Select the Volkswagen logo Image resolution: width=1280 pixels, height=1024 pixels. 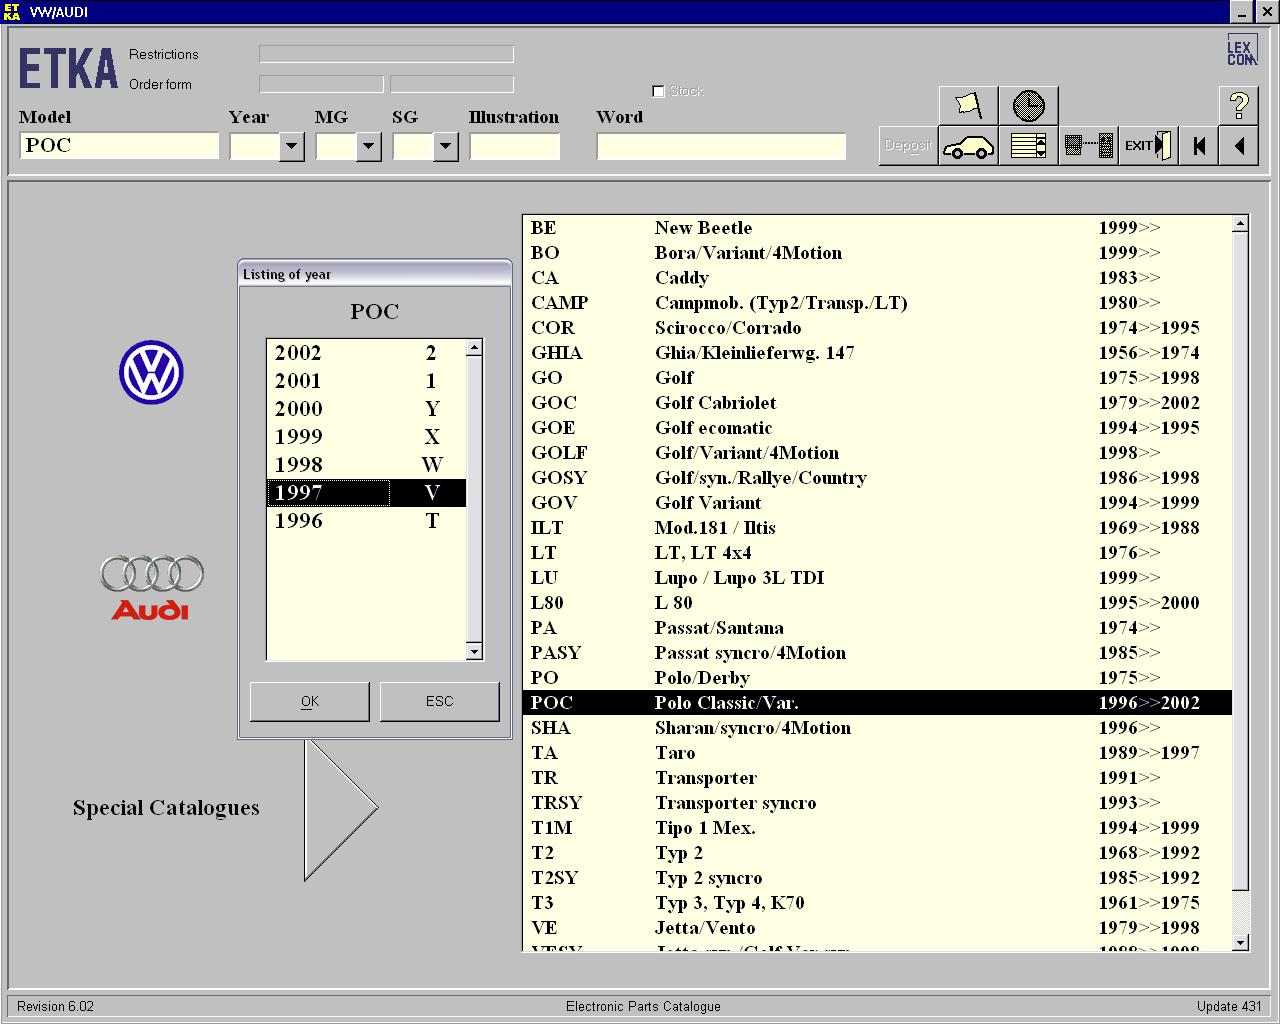coord(151,373)
